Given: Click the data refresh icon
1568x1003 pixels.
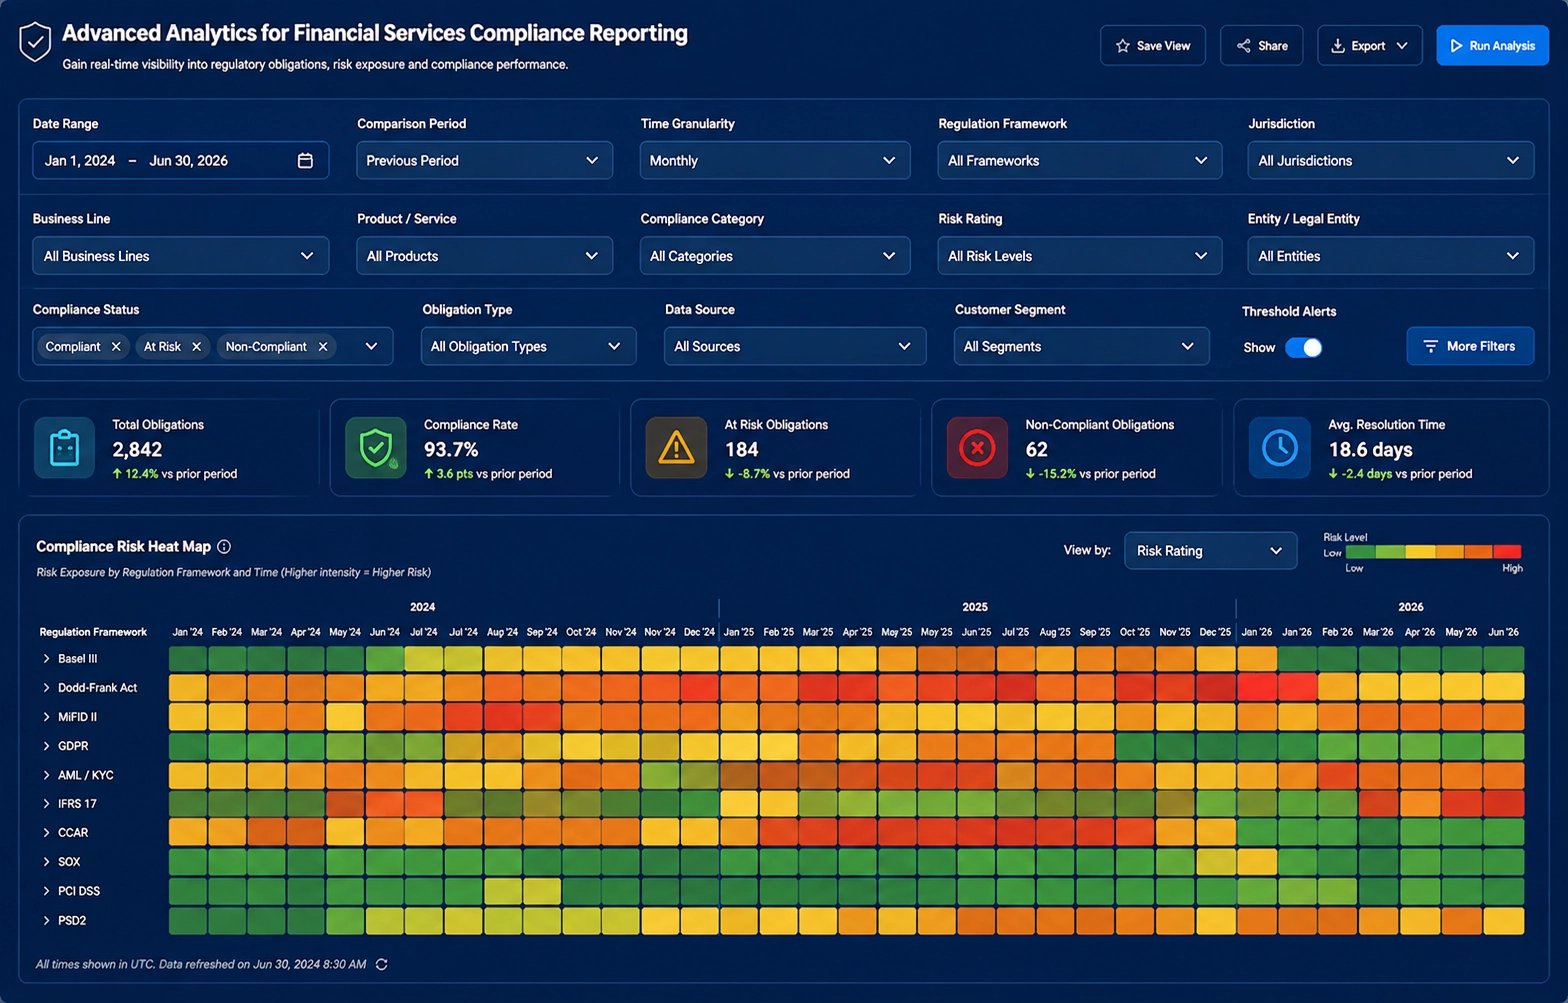Looking at the screenshot, I should [x=381, y=965].
